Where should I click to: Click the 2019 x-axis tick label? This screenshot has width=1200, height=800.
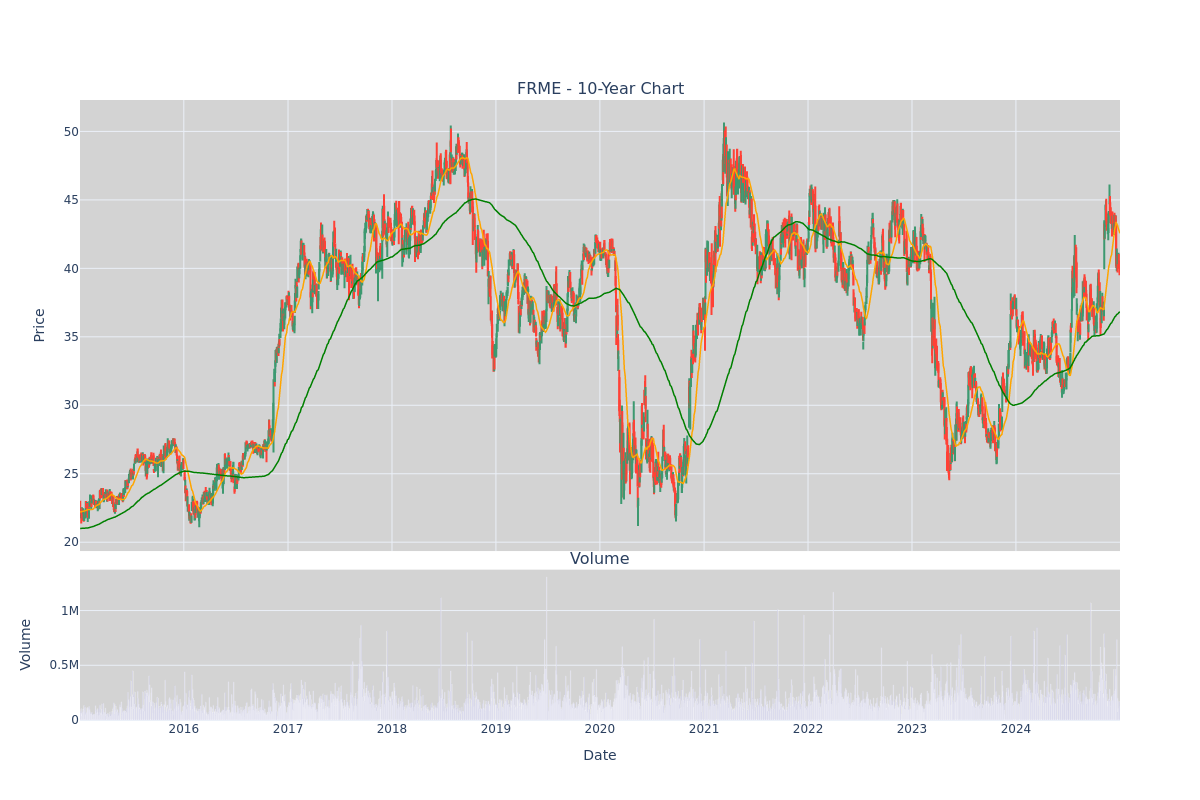(496, 729)
